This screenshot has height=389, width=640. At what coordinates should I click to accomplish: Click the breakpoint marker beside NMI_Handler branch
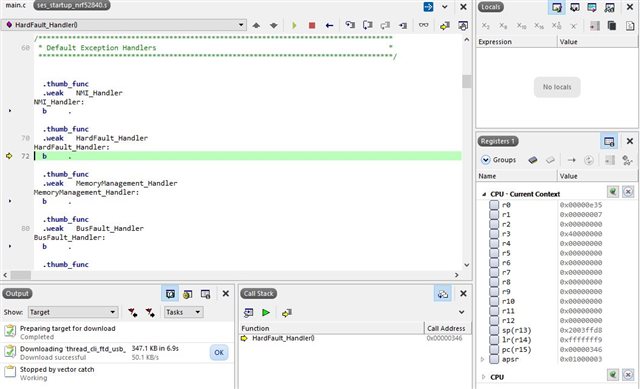click(10, 111)
